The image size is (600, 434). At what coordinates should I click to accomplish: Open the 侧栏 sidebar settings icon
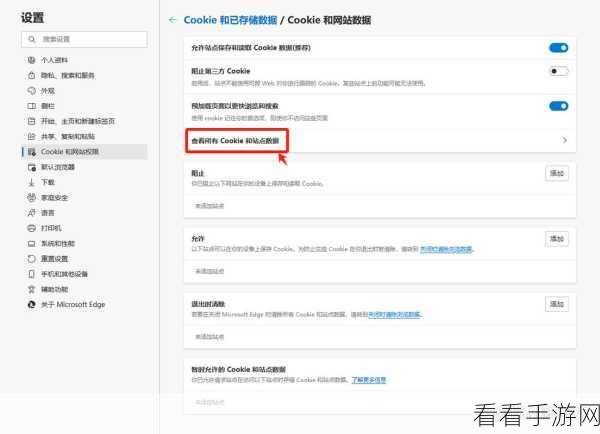pyautogui.click(x=32, y=106)
